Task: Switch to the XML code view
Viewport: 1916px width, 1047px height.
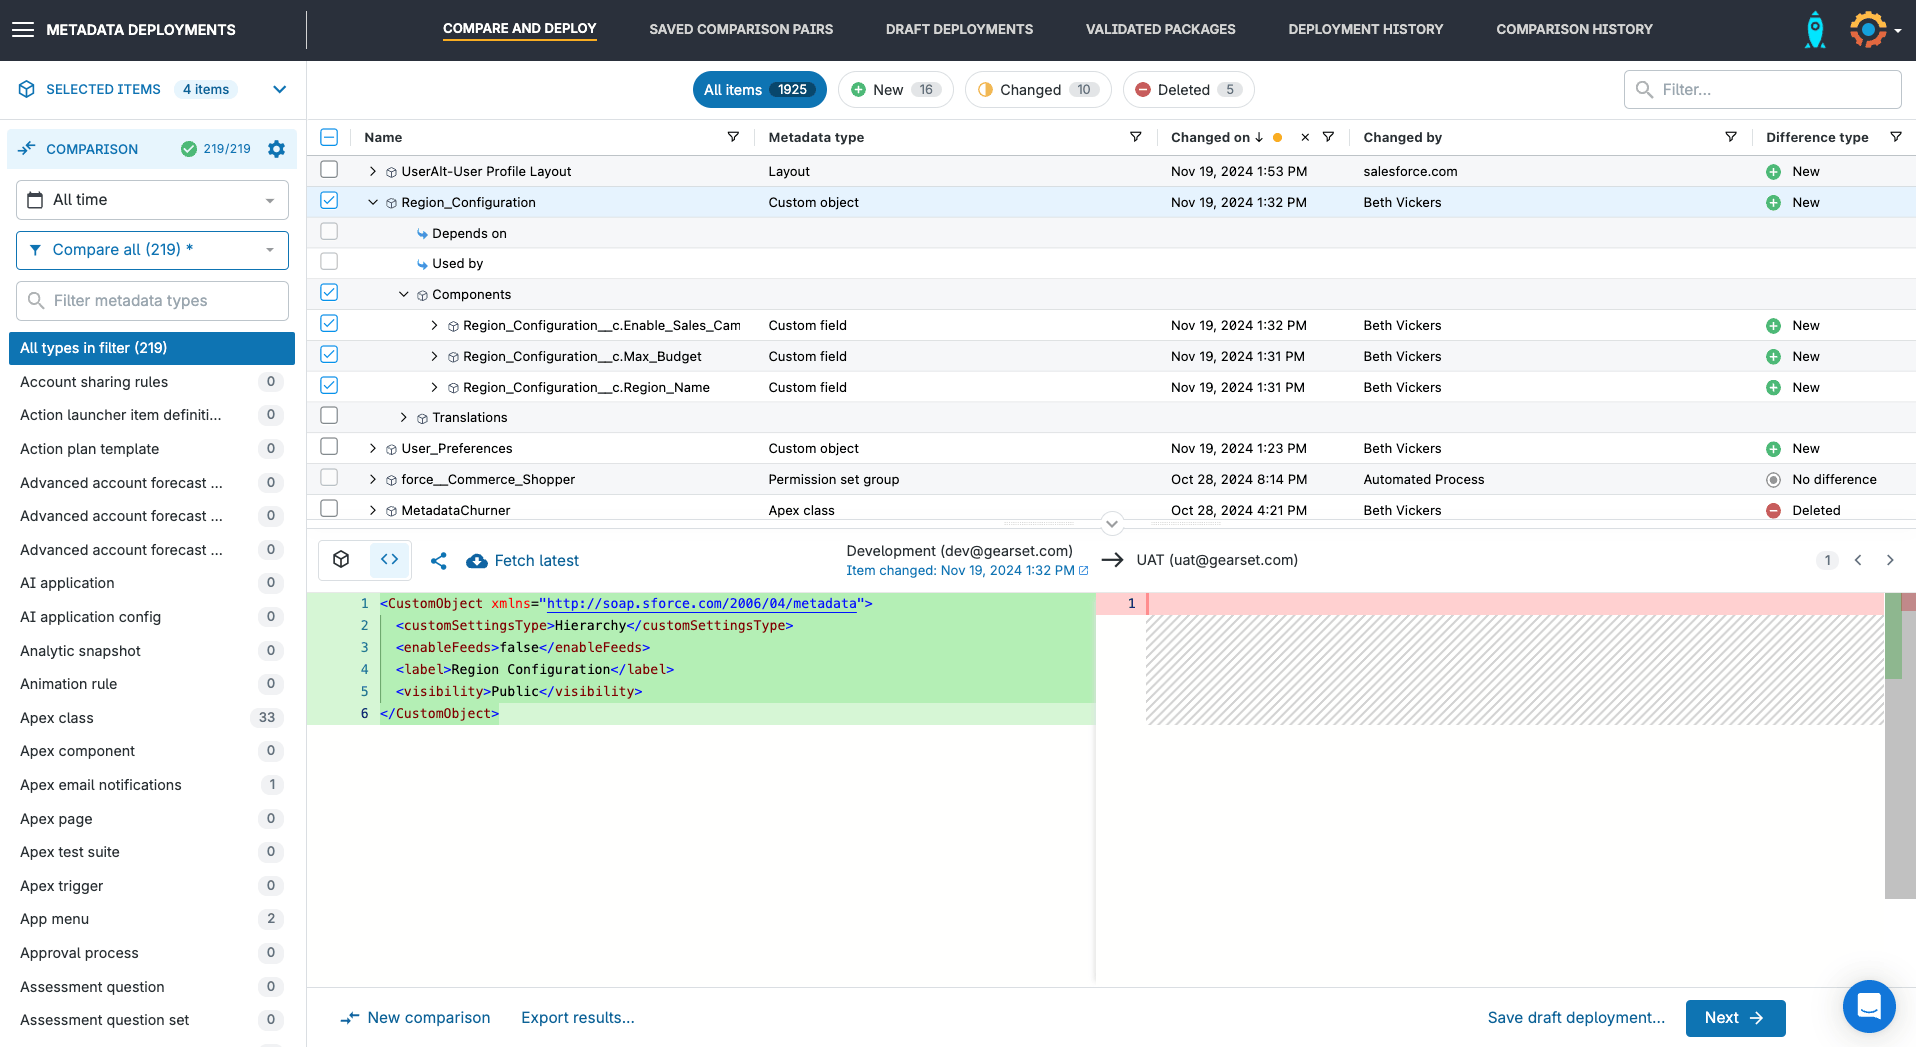Action: (x=389, y=560)
